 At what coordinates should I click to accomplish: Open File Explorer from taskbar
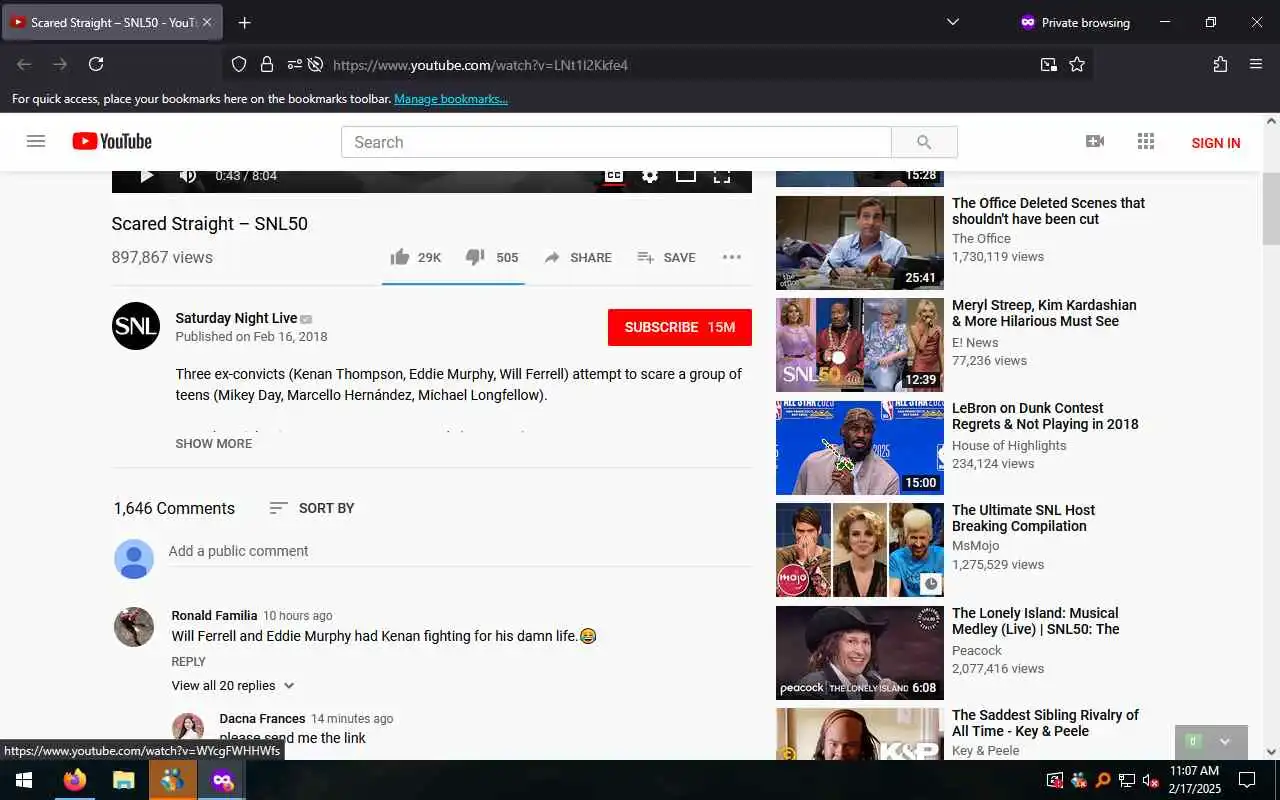(x=124, y=780)
